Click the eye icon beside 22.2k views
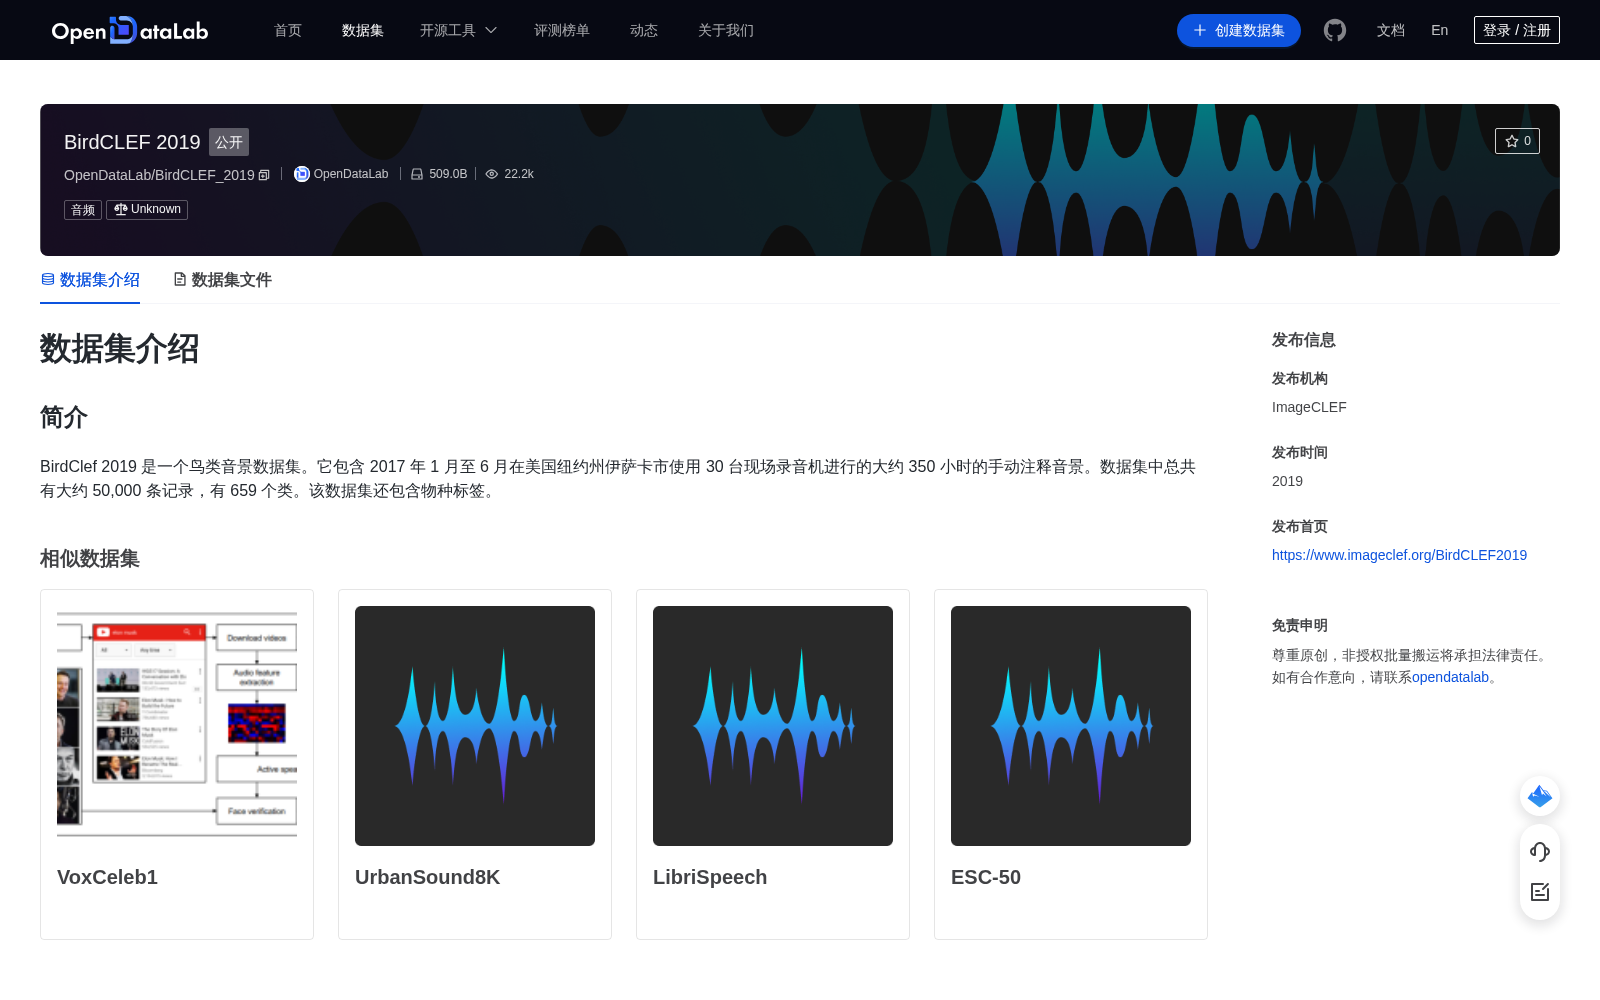Image resolution: width=1600 pixels, height=1000 pixels. click(492, 174)
